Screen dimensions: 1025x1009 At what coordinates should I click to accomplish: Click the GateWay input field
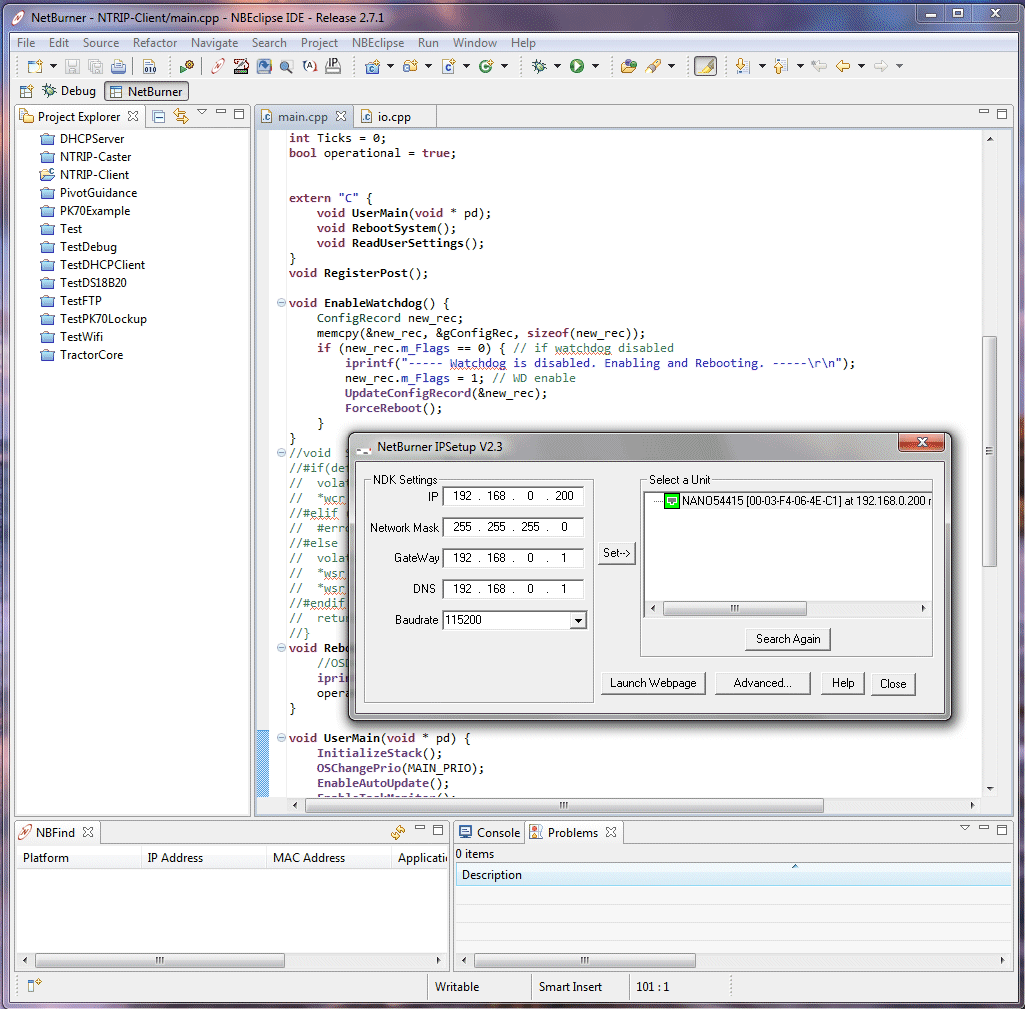pos(513,558)
